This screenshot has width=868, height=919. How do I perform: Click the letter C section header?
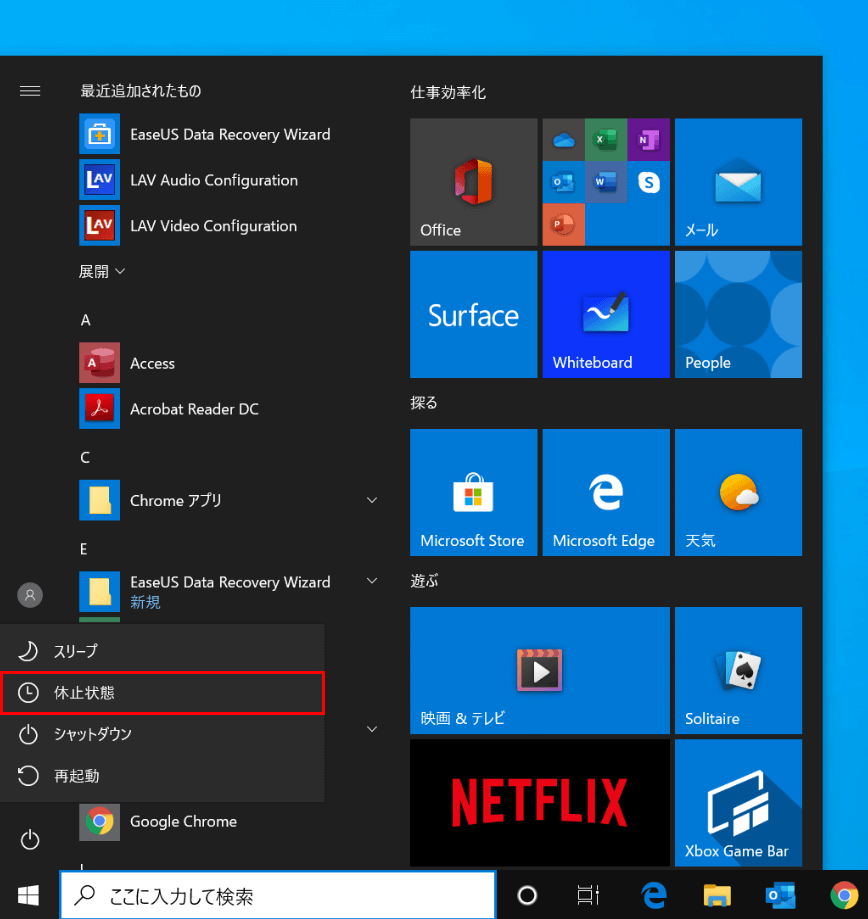click(85, 457)
